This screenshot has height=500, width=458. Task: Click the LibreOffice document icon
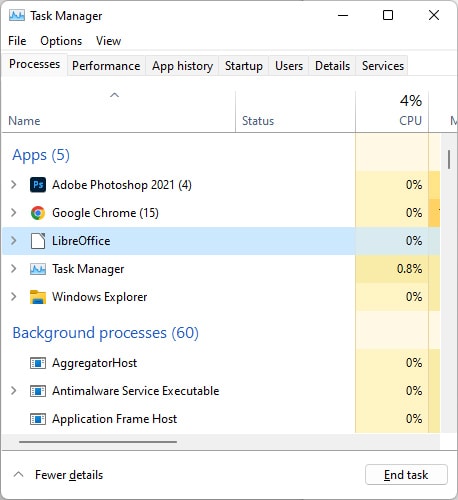38,241
